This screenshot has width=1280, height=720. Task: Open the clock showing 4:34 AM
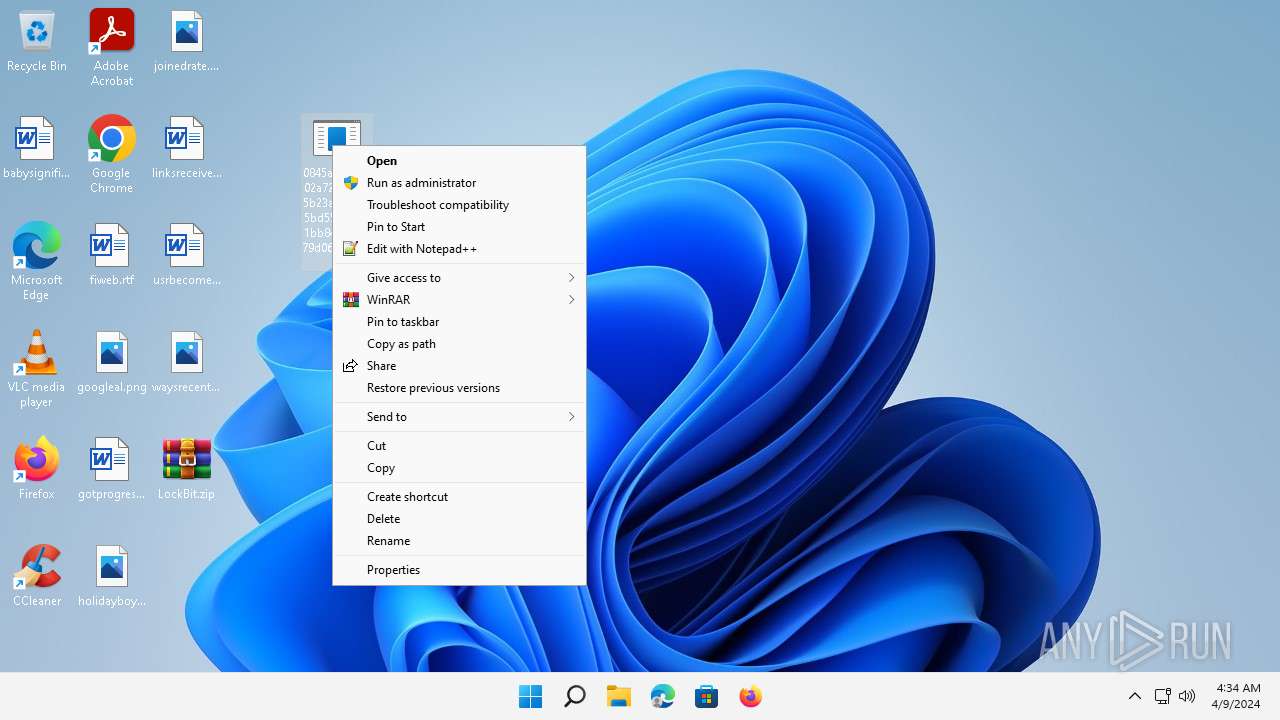pyautogui.click(x=1237, y=696)
